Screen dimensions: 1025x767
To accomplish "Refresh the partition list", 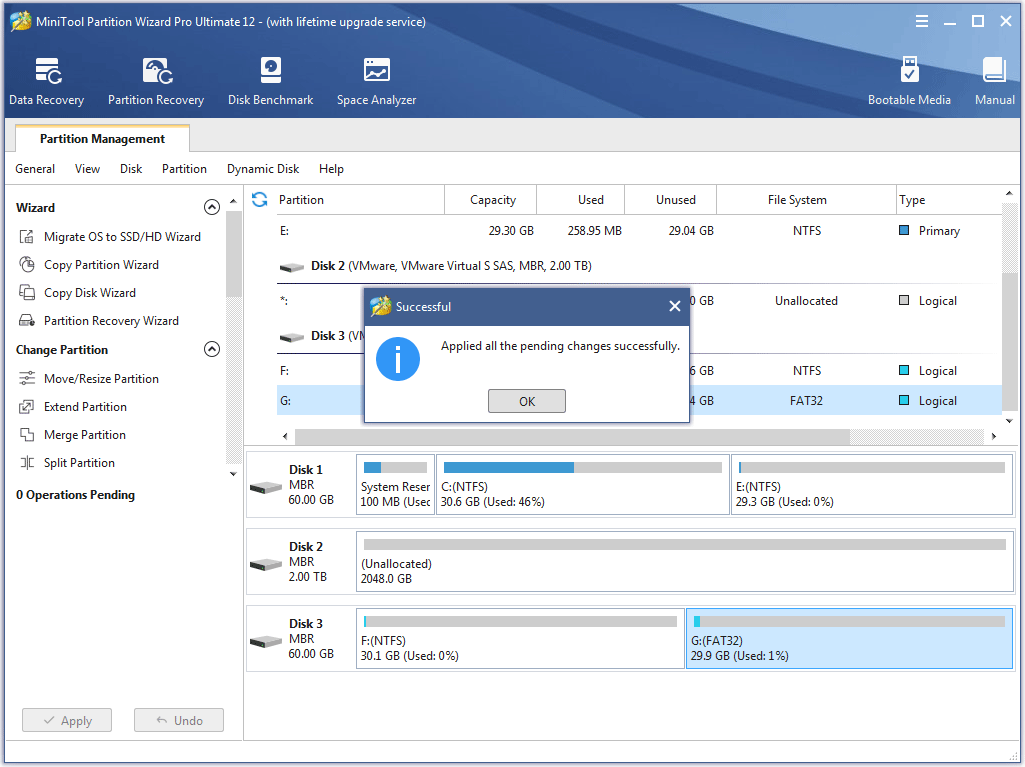I will click(x=260, y=199).
